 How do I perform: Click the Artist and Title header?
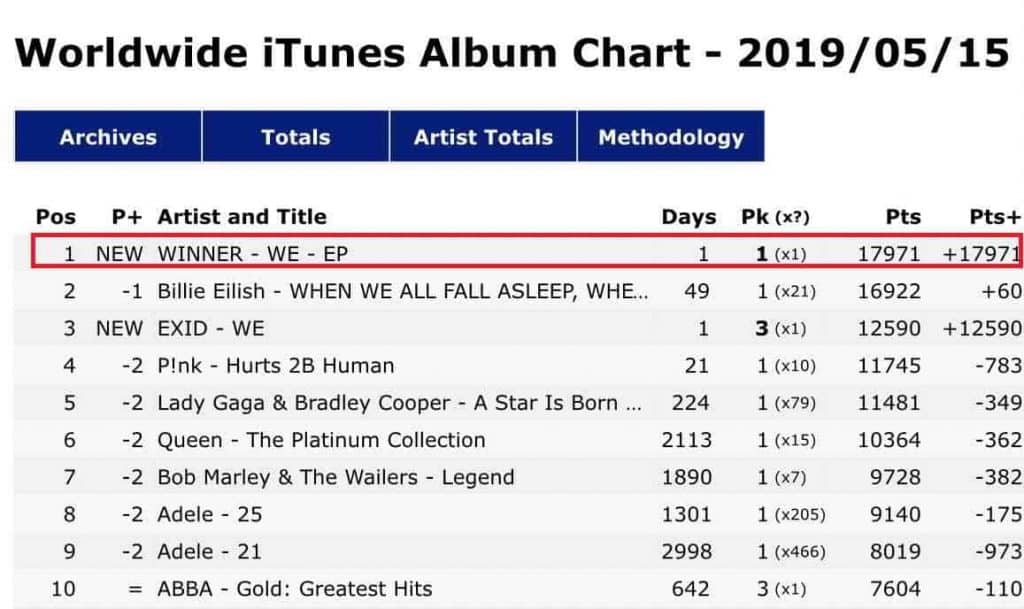242,217
